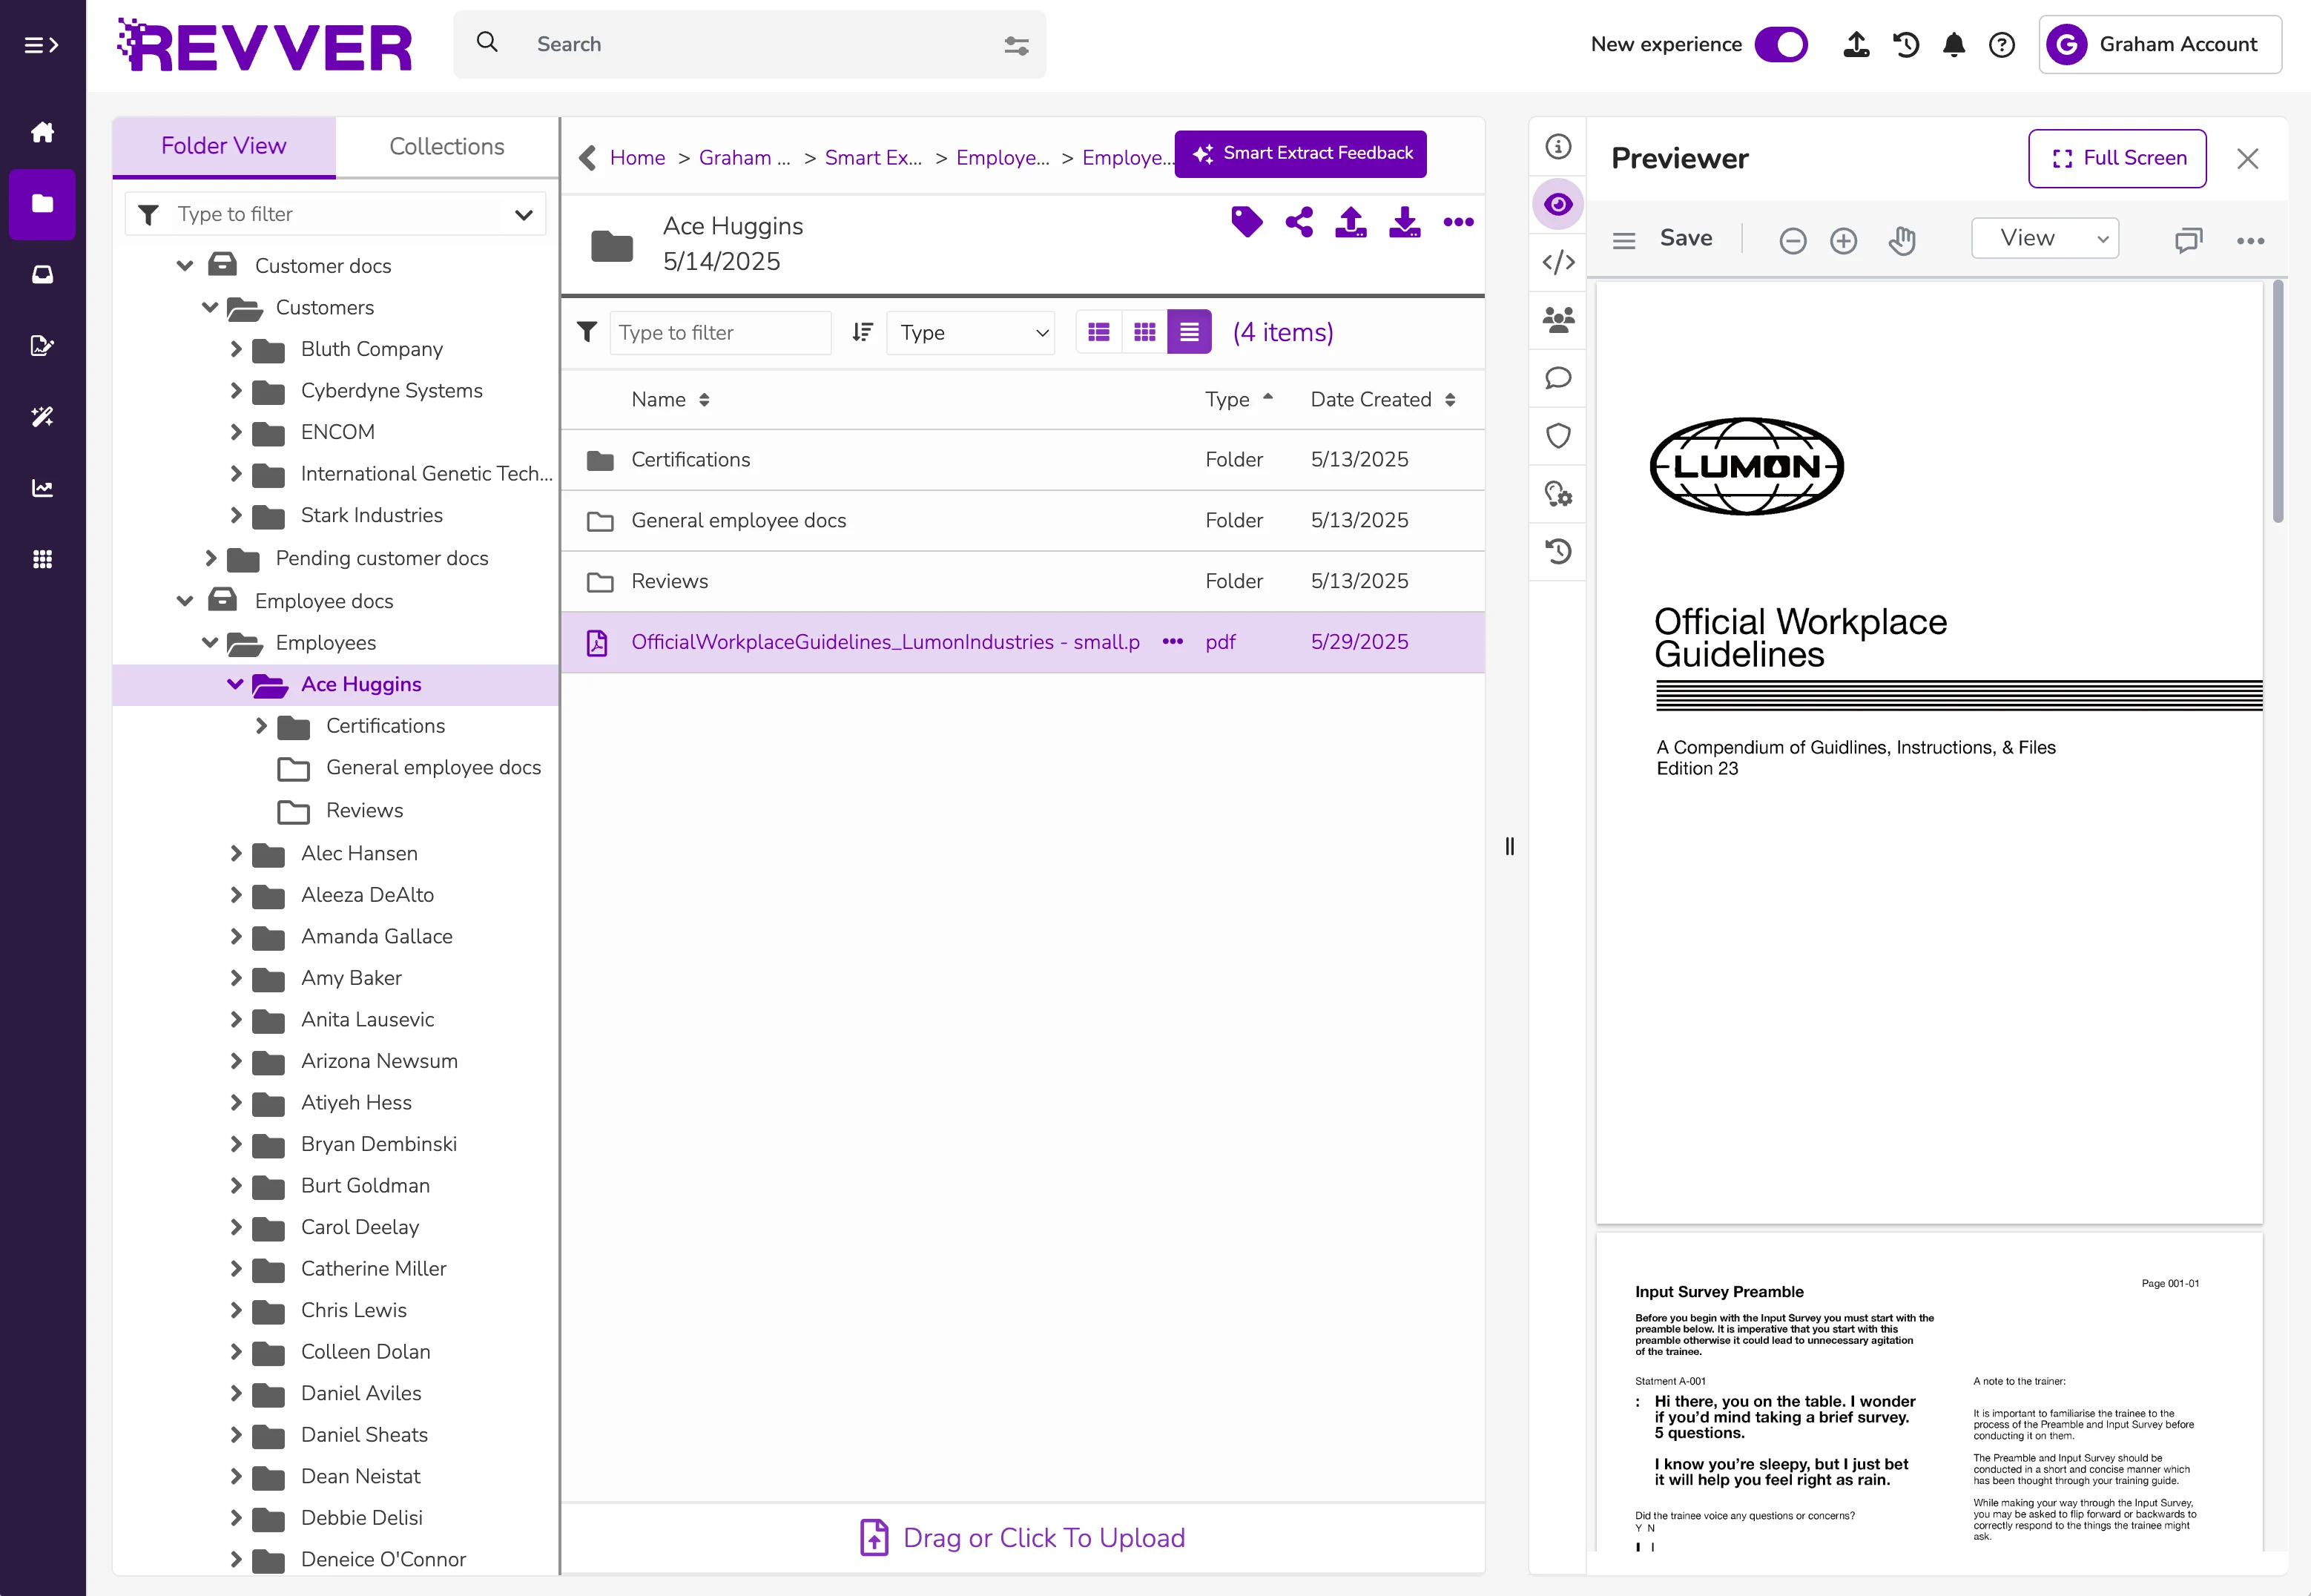Image resolution: width=2311 pixels, height=1596 pixels.
Task: Click zoom in plus icon in previewer
Action: [x=1843, y=240]
